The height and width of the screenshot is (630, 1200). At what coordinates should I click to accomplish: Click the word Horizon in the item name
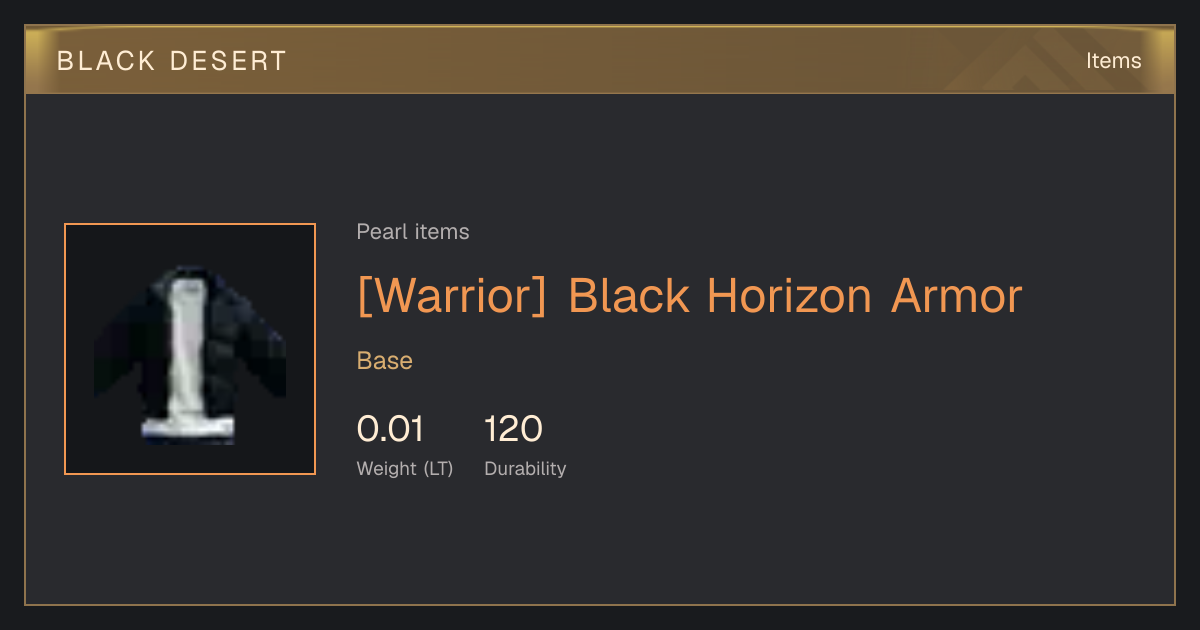click(x=789, y=297)
